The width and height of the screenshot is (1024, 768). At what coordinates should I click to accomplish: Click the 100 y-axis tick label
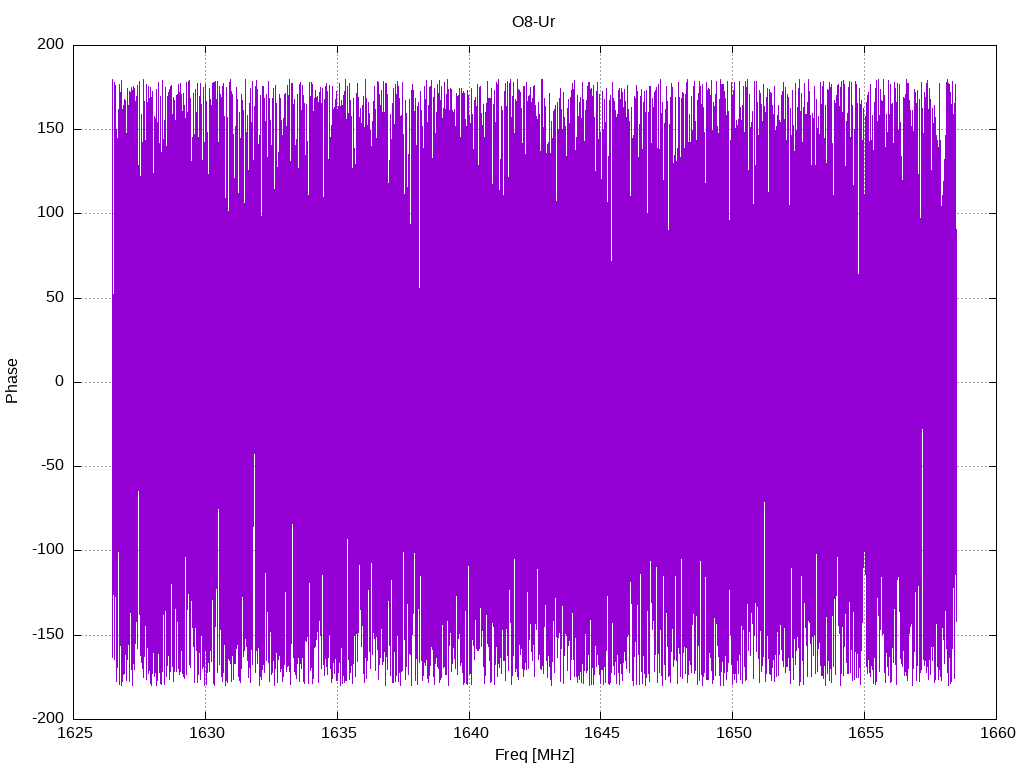click(51, 213)
